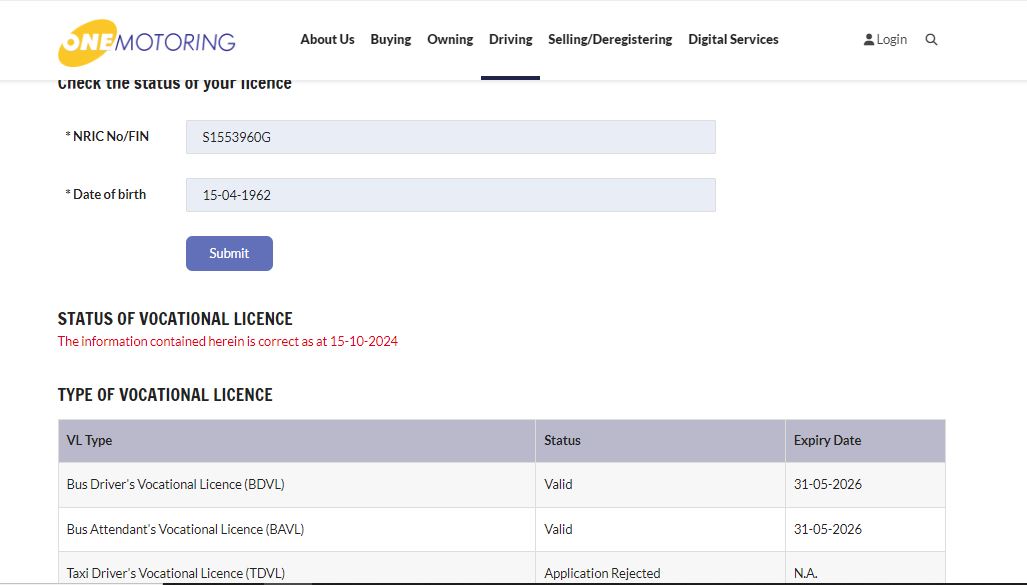Click the red information-correct-as-at date notice
Image resolution: width=1027 pixels, height=585 pixels.
pos(228,342)
